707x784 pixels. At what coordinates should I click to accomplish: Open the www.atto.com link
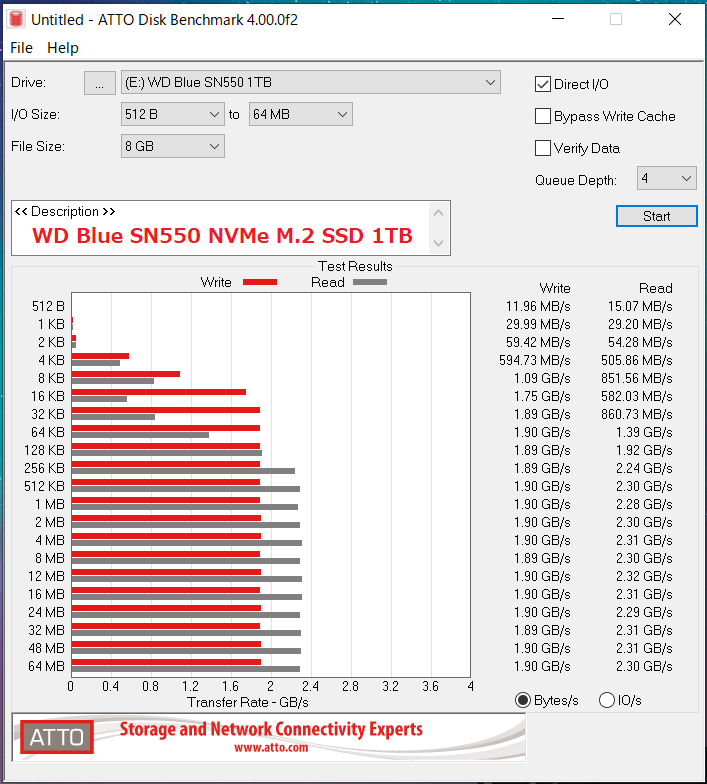click(x=271, y=748)
